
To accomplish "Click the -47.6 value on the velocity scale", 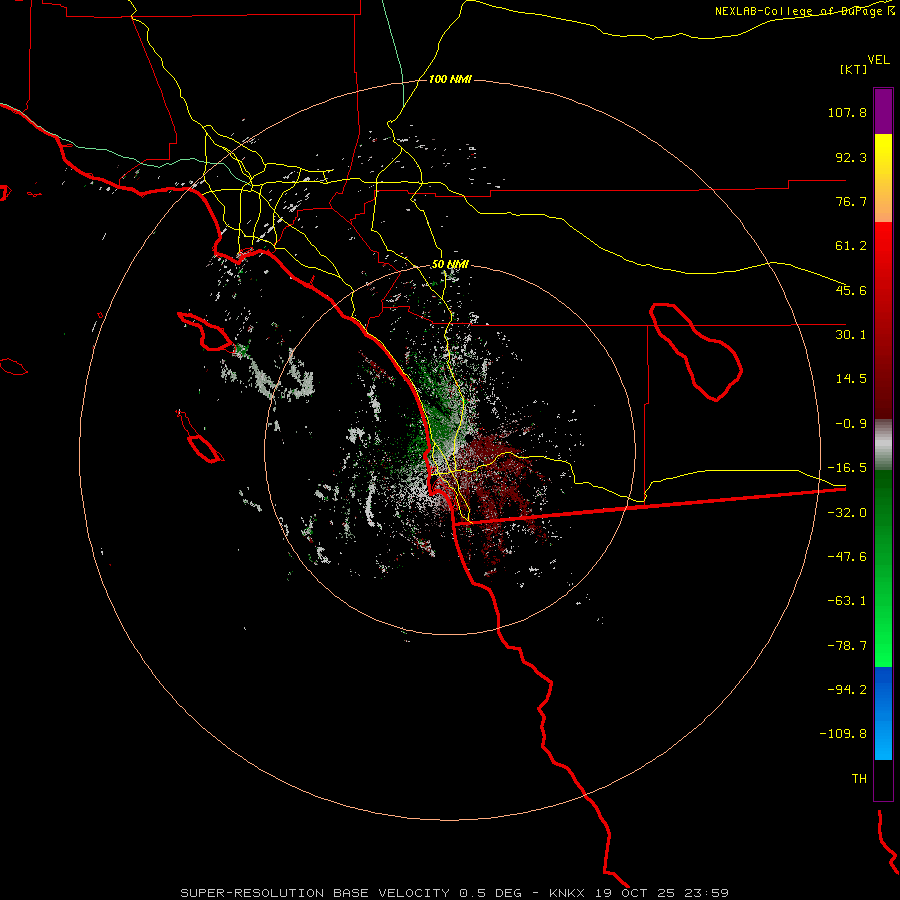I will click(847, 557).
